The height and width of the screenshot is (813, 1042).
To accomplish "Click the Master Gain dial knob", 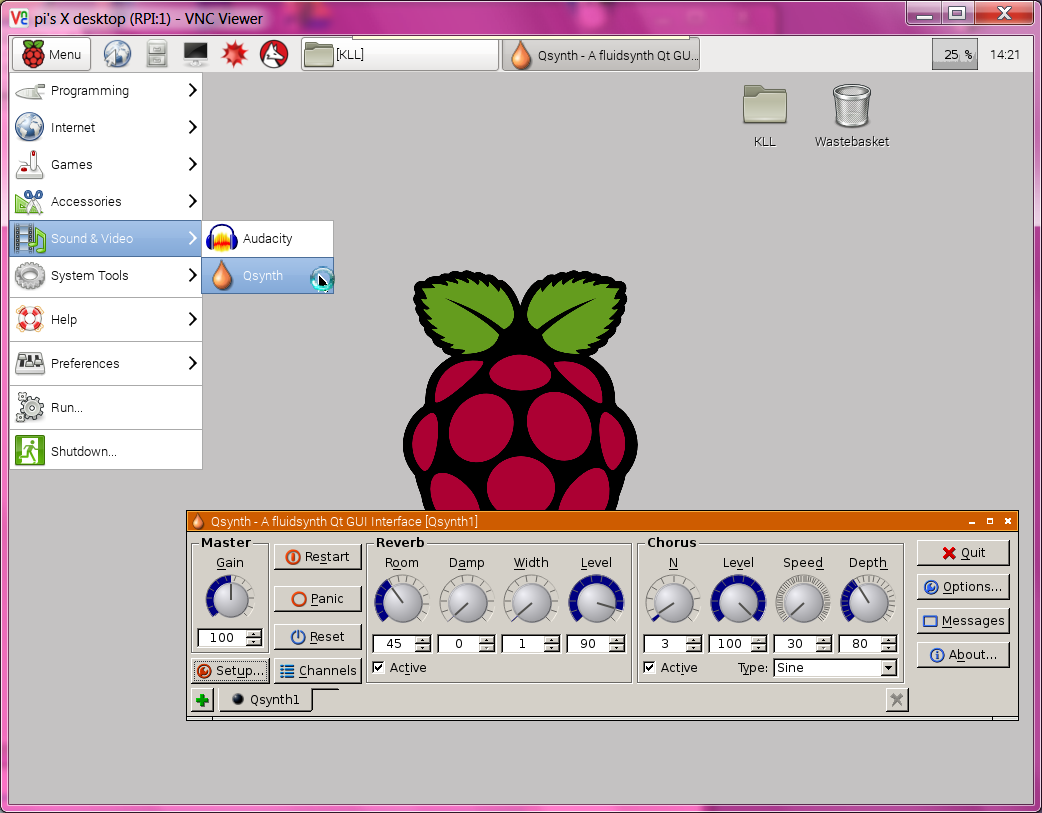I will pos(230,597).
